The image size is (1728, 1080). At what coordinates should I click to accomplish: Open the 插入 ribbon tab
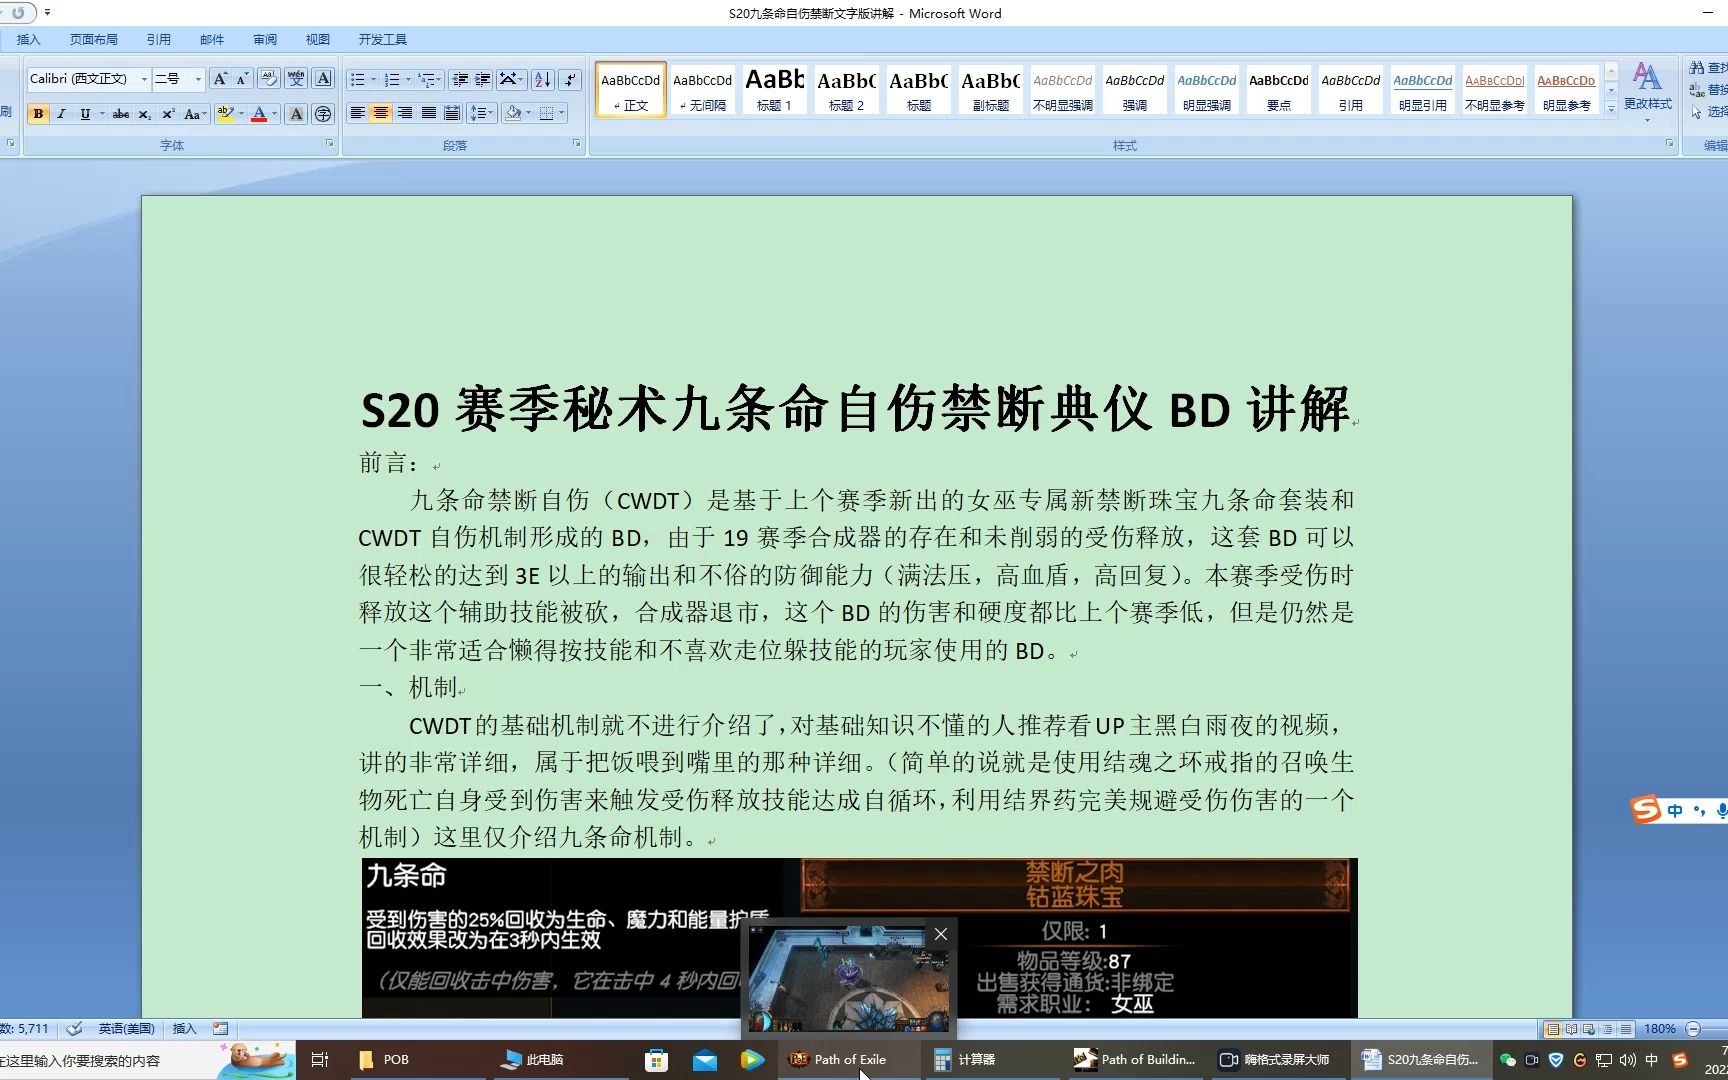coord(29,39)
